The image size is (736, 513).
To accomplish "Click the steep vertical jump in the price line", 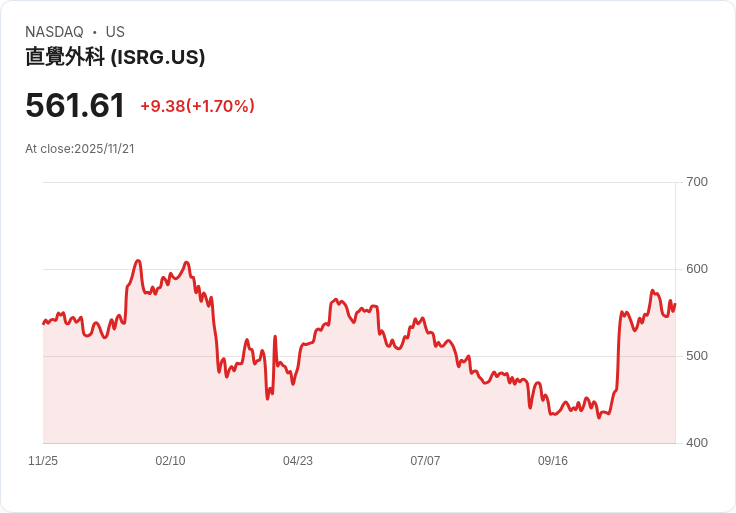I will coord(618,350).
